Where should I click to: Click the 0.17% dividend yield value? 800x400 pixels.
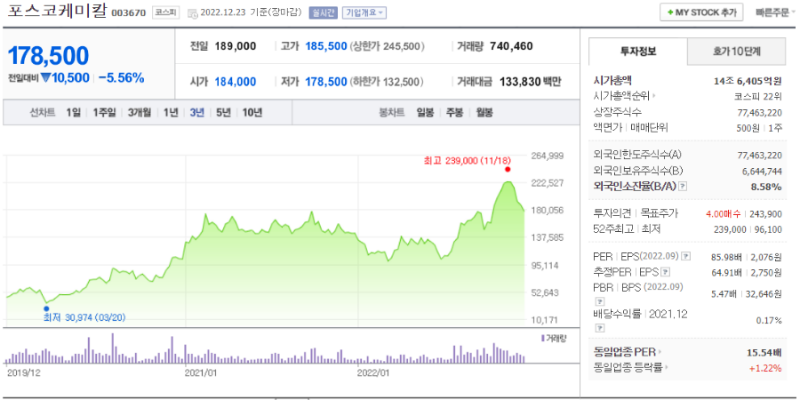coord(769,320)
